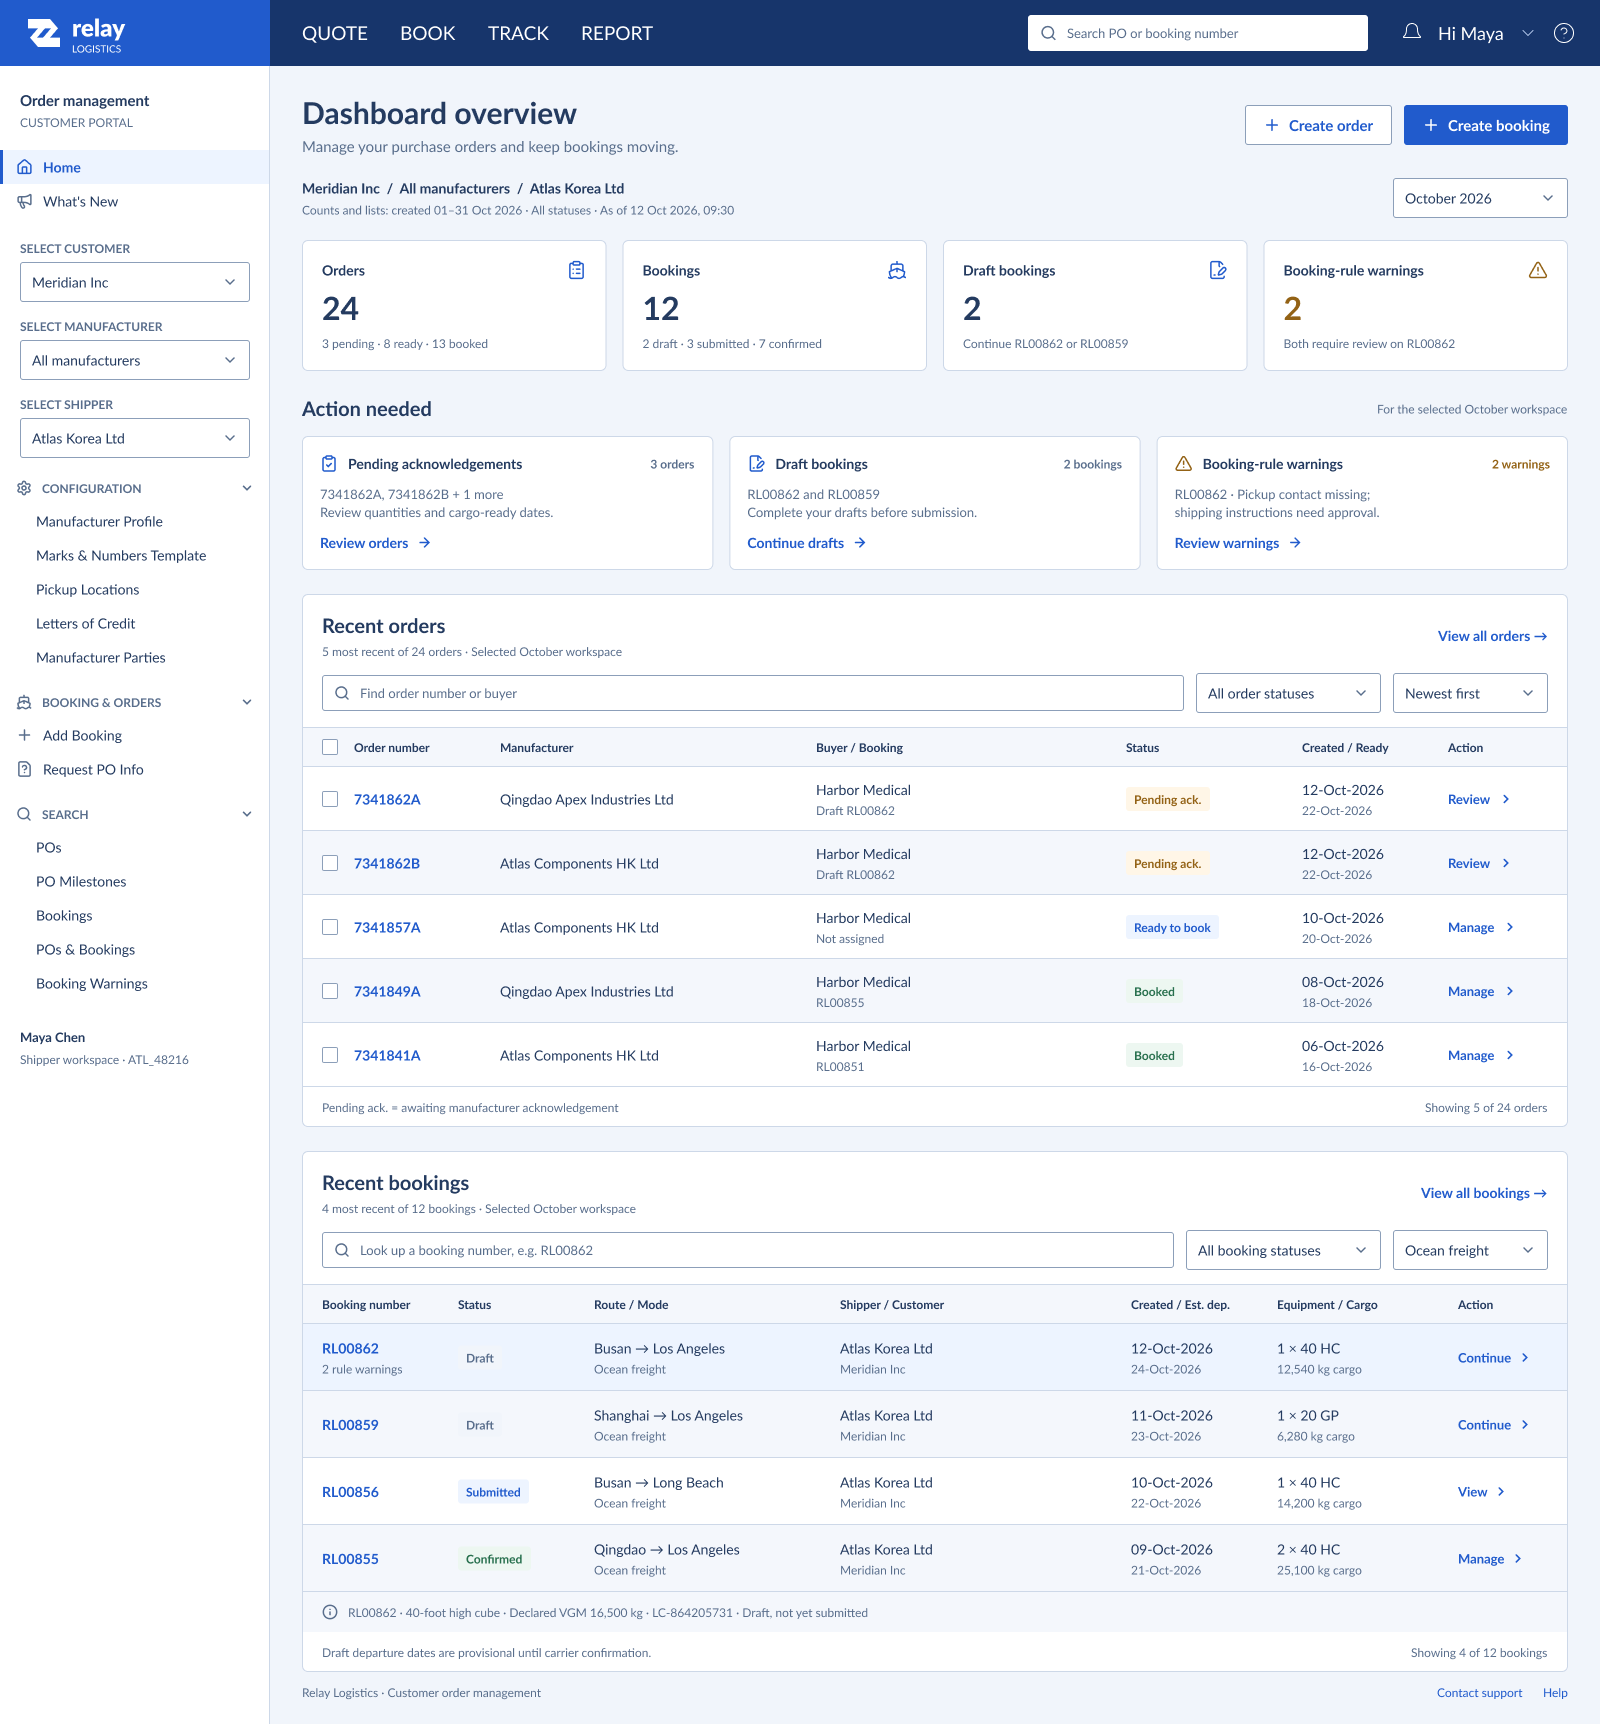Viewport: 1600px width, 1724px height.
Task: Open the REPORT menu
Action: [x=617, y=33]
